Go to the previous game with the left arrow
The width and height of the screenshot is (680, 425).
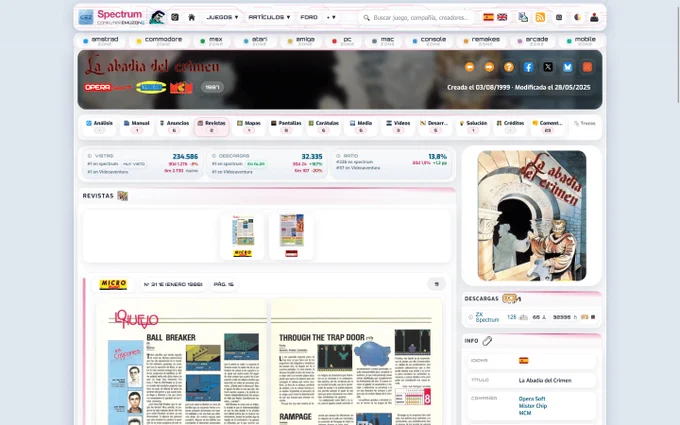469,67
